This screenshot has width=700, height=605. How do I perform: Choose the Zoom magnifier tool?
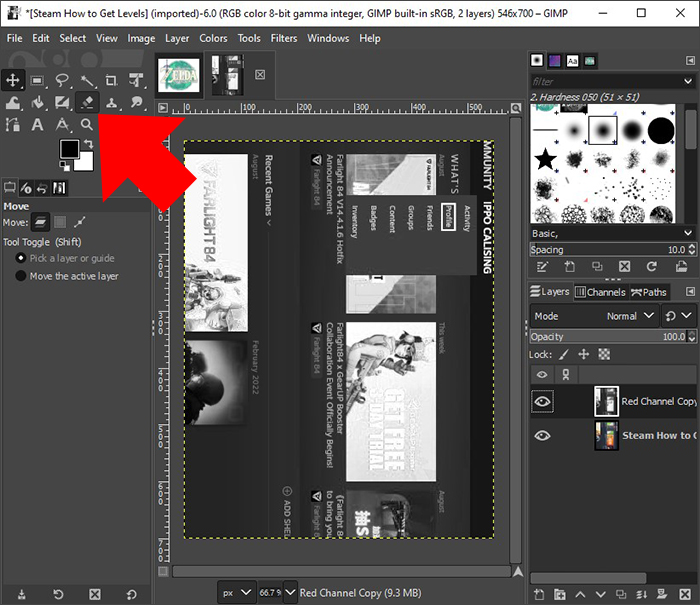pos(87,125)
